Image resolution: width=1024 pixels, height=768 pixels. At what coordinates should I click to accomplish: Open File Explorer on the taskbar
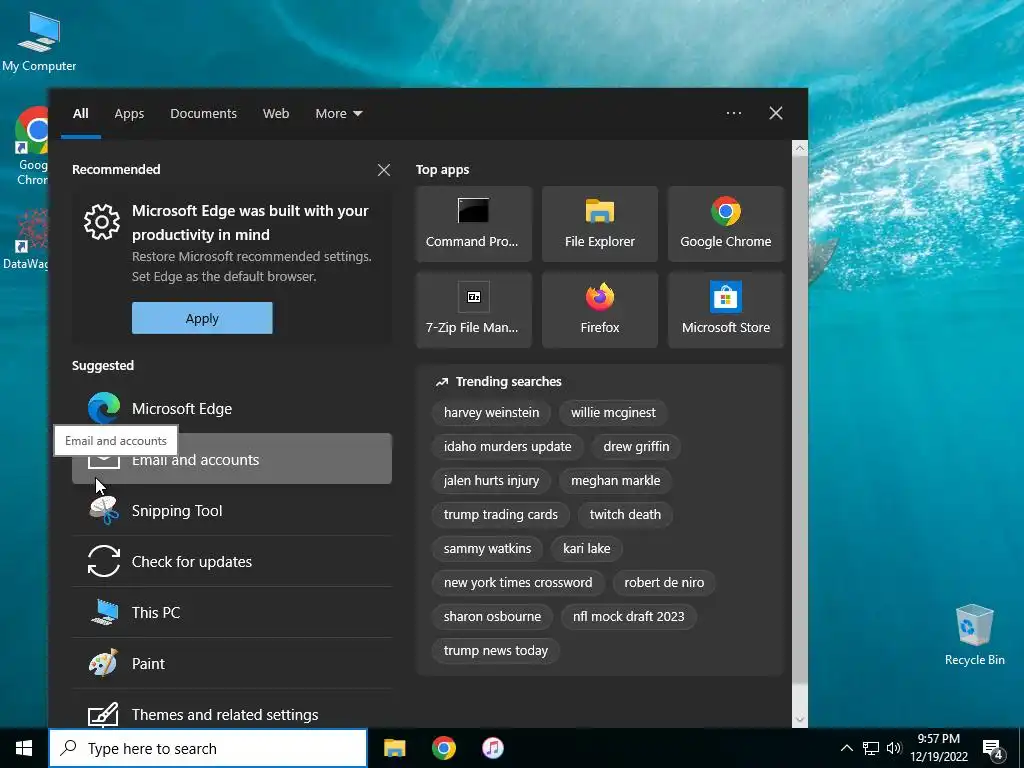pos(394,748)
